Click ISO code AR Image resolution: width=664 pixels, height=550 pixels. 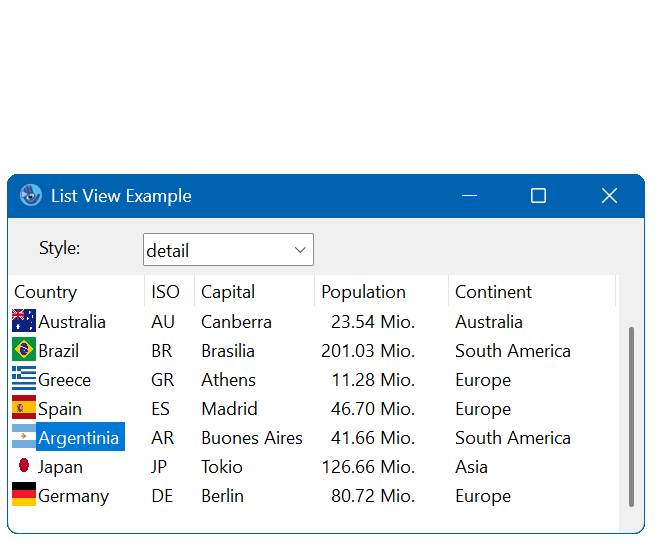(163, 438)
